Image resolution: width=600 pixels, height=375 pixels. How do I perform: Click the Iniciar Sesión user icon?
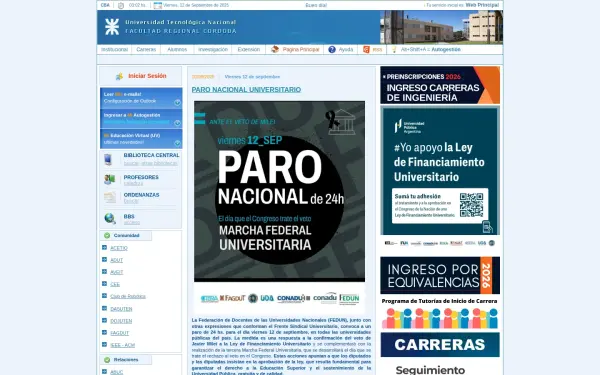119,77
